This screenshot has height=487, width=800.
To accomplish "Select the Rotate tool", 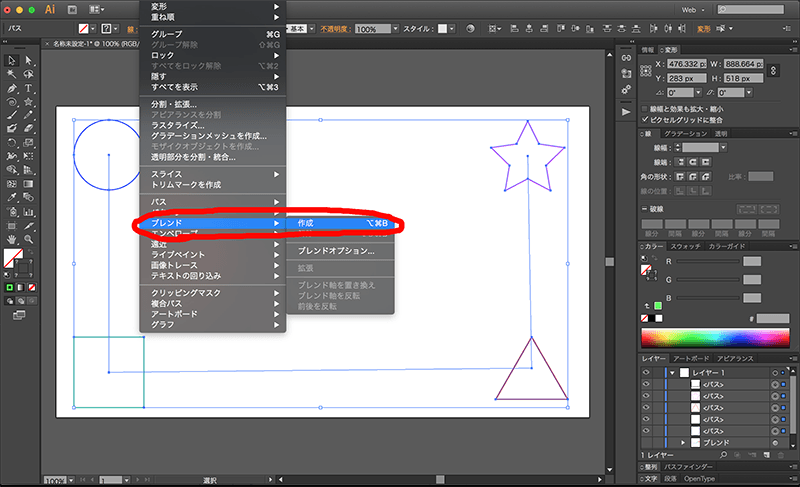I will [12, 142].
